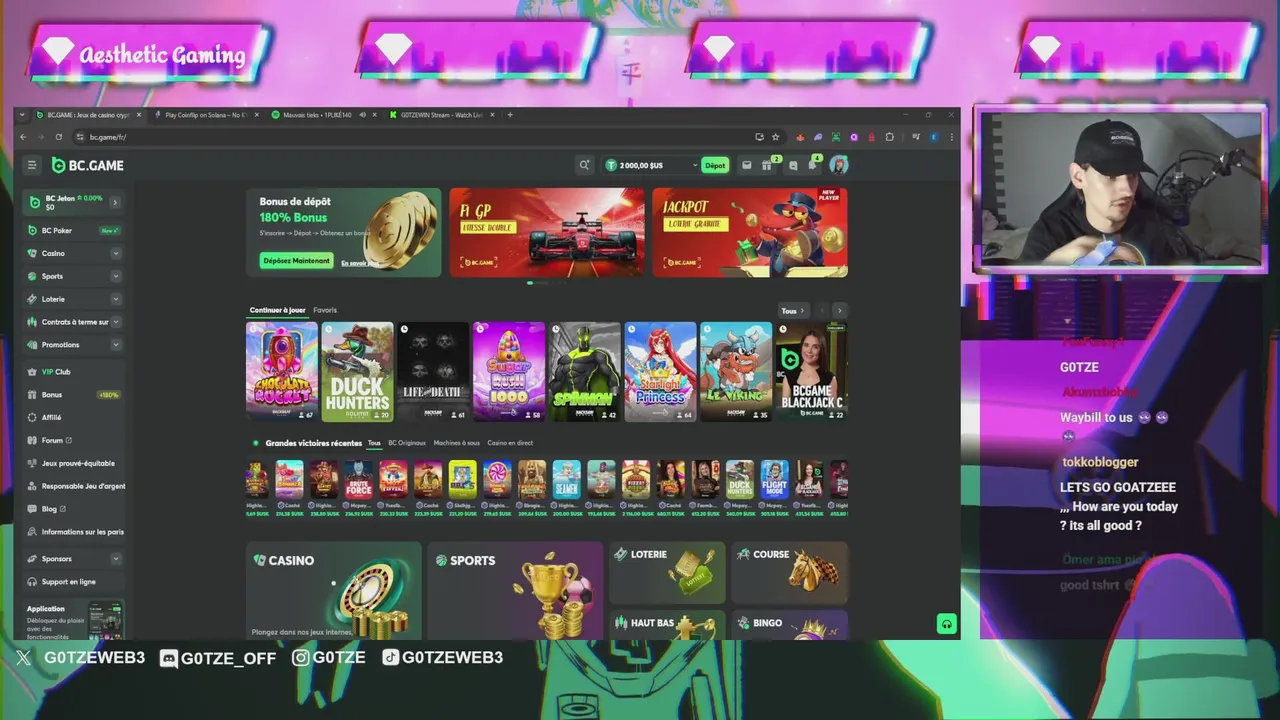Filter recent wins by BC Originaux
1280x720 pixels.
(407, 443)
